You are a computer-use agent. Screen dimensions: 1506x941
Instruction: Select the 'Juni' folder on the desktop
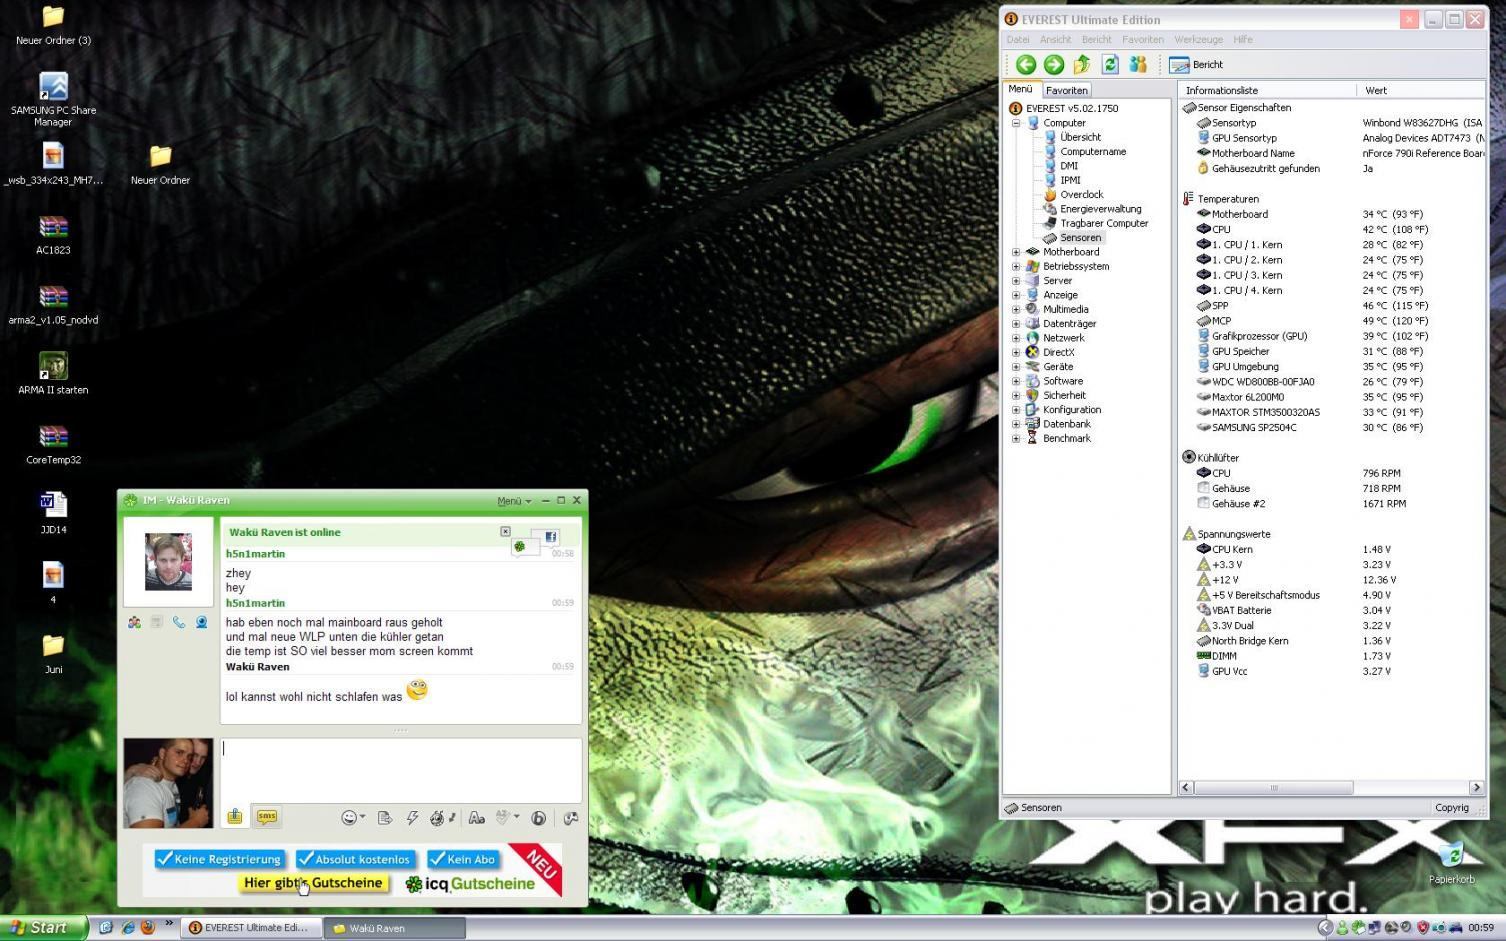(x=53, y=653)
